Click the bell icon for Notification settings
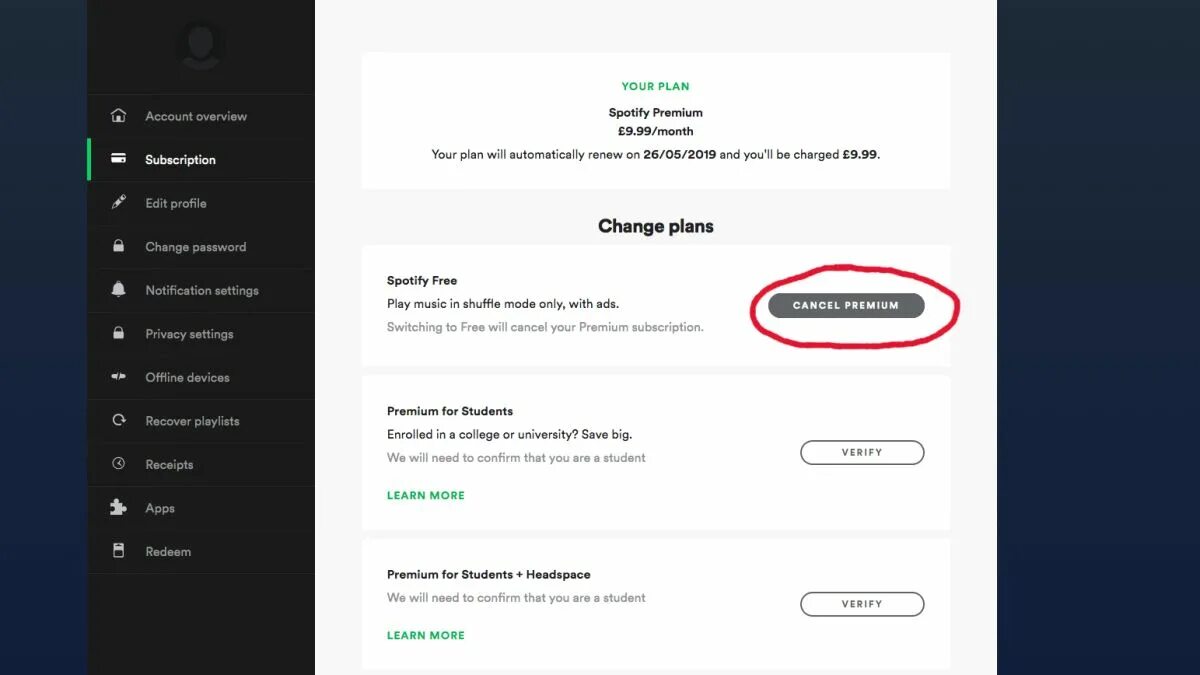1200x675 pixels. 118,290
